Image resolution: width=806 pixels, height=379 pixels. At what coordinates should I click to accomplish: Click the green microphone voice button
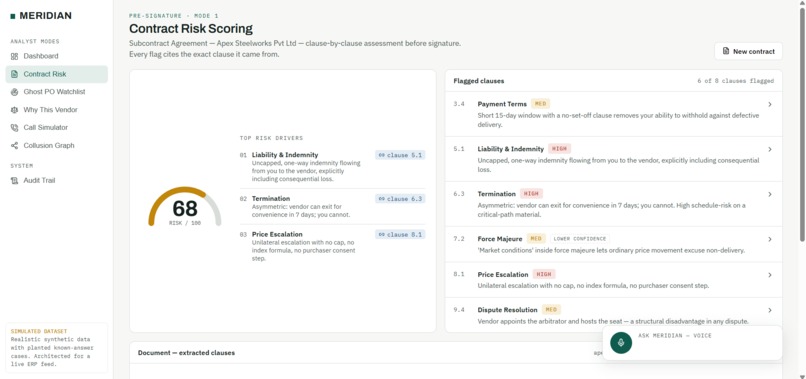[x=621, y=342]
